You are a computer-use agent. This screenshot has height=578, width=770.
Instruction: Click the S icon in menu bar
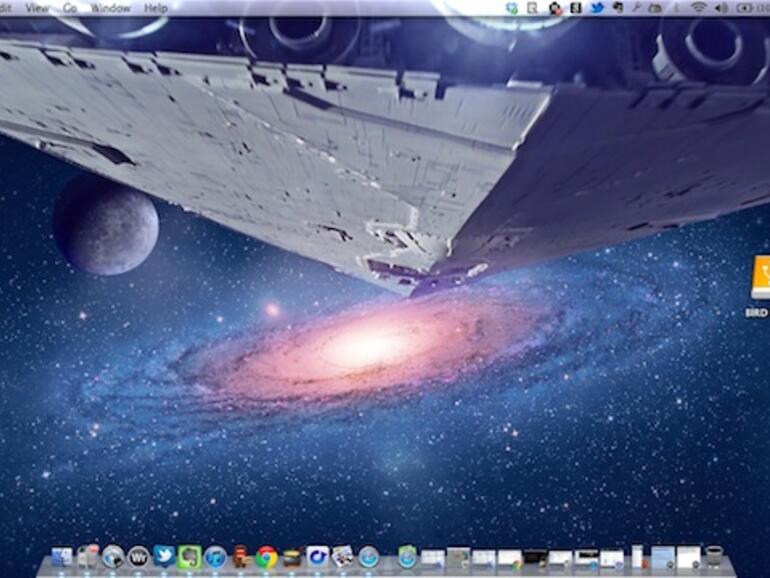coord(576,8)
